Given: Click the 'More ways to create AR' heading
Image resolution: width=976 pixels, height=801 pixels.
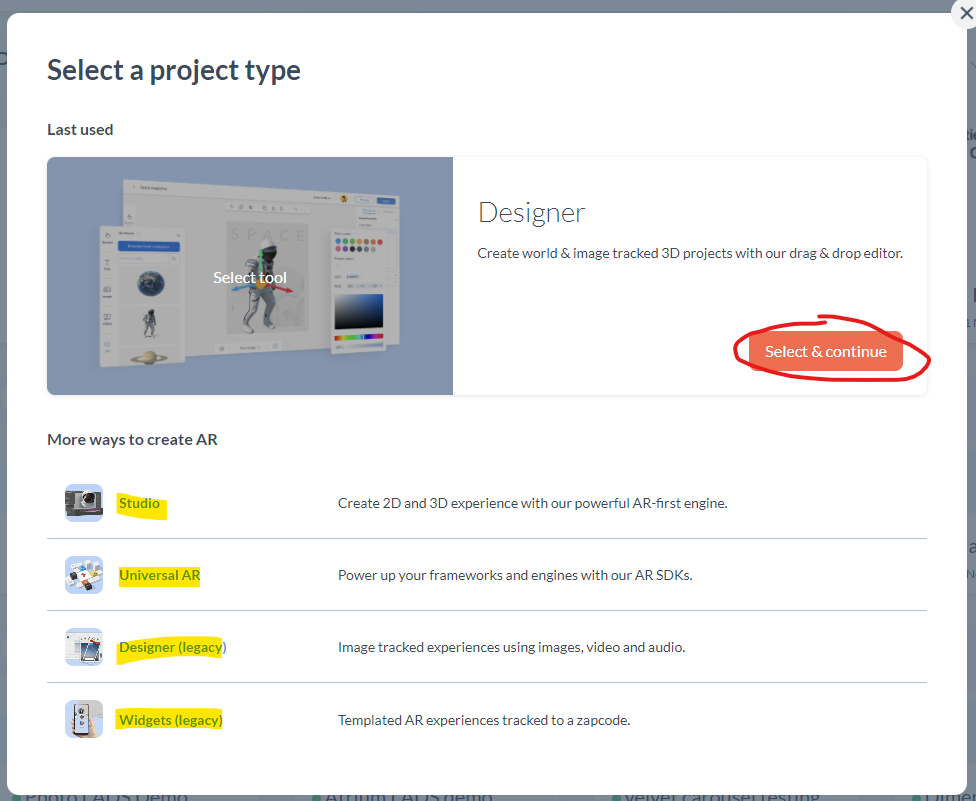Looking at the screenshot, I should tap(132, 439).
